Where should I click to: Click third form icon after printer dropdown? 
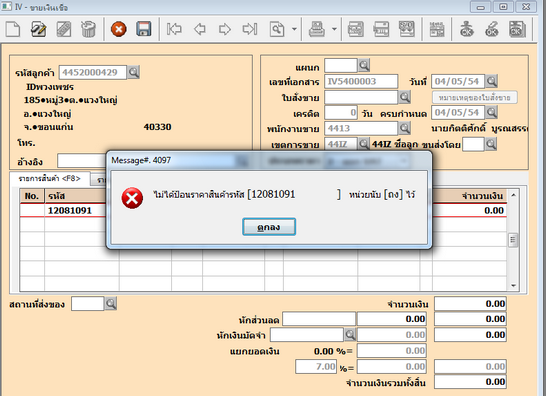click(406, 29)
